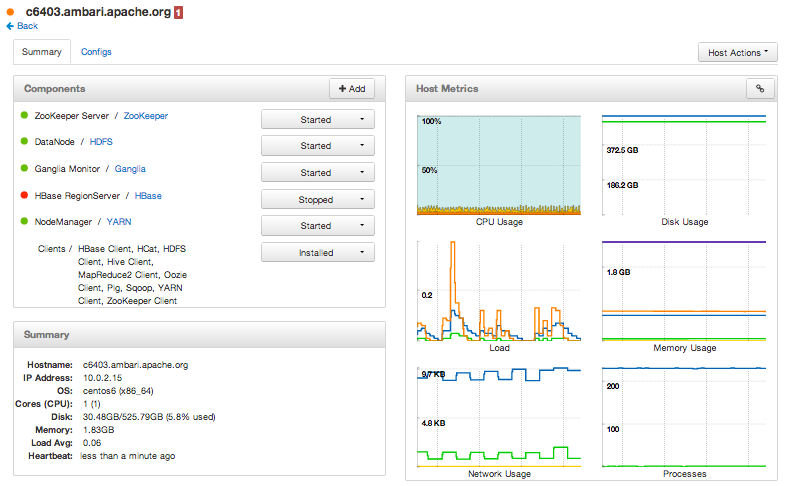
Task: Open the HDFS service link
Action: click(101, 142)
